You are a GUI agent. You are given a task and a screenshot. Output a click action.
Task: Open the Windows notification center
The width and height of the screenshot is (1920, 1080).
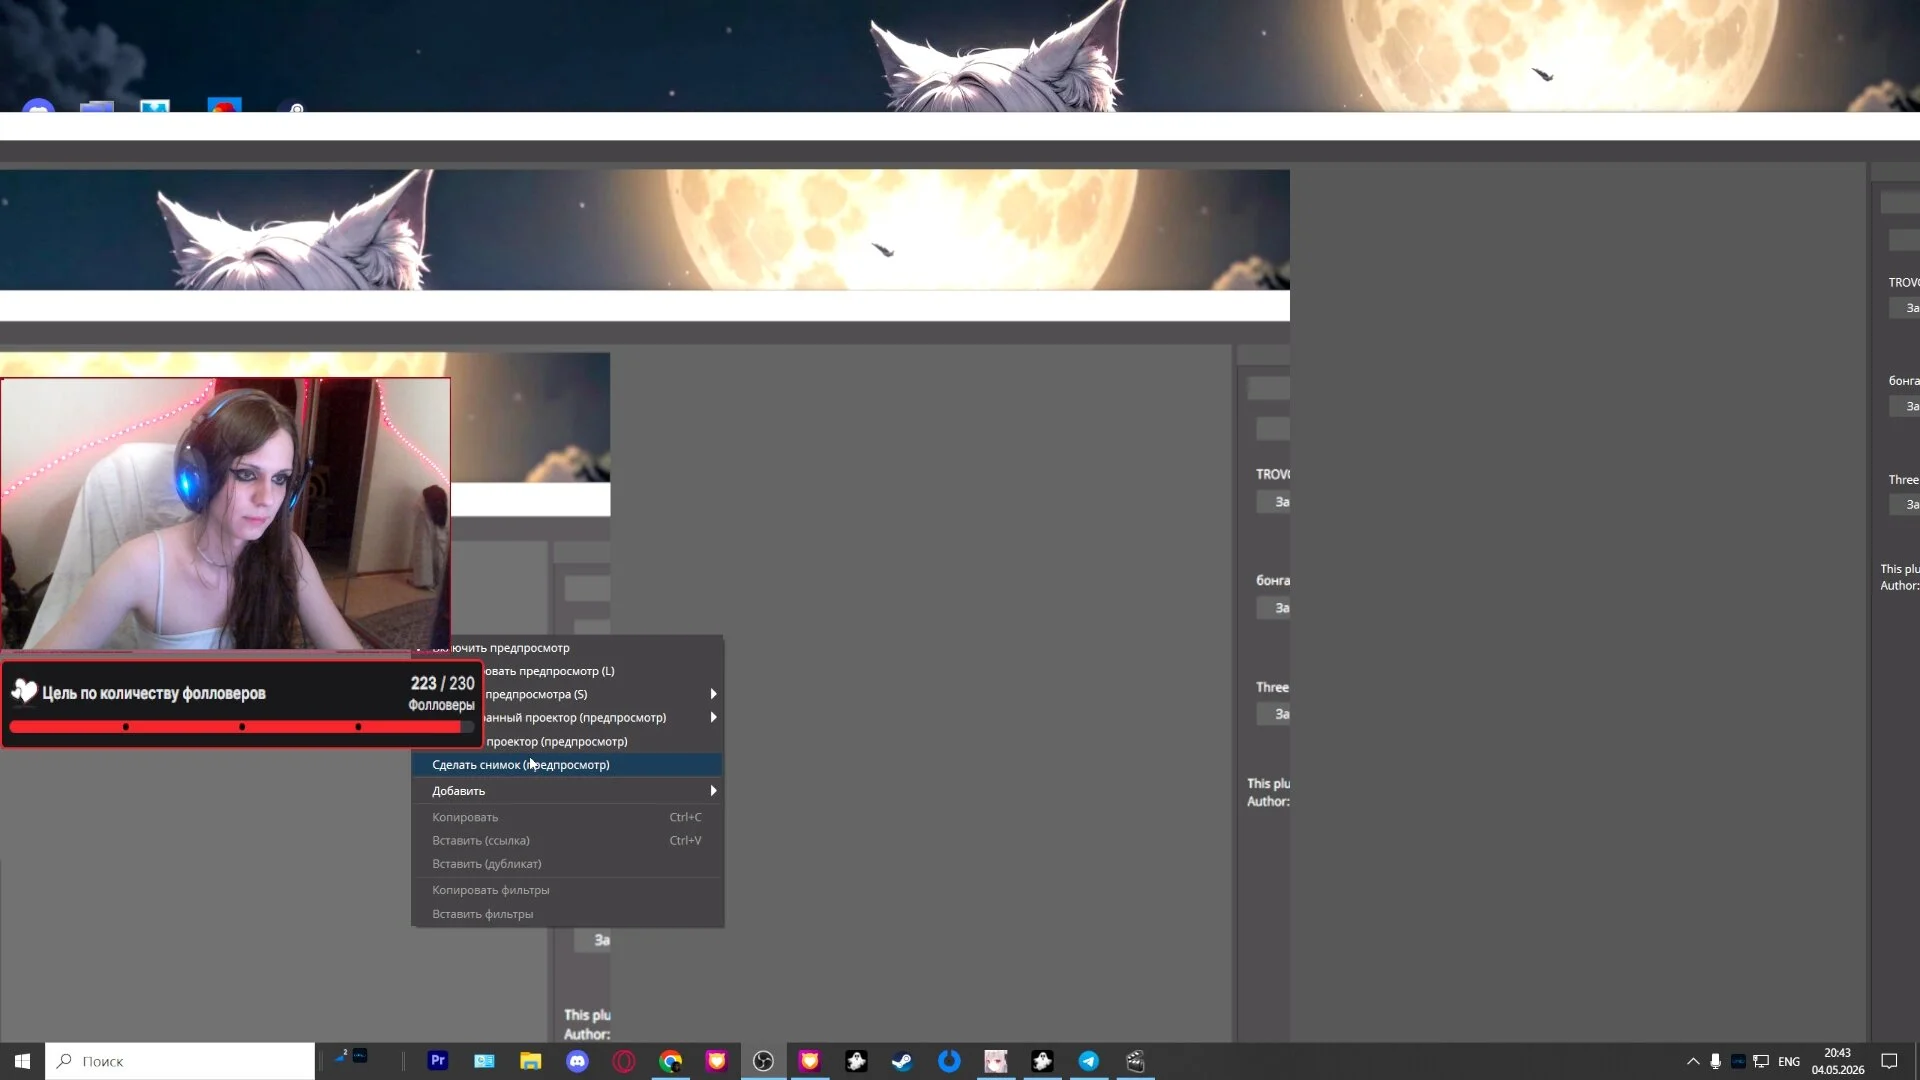click(x=1889, y=1061)
